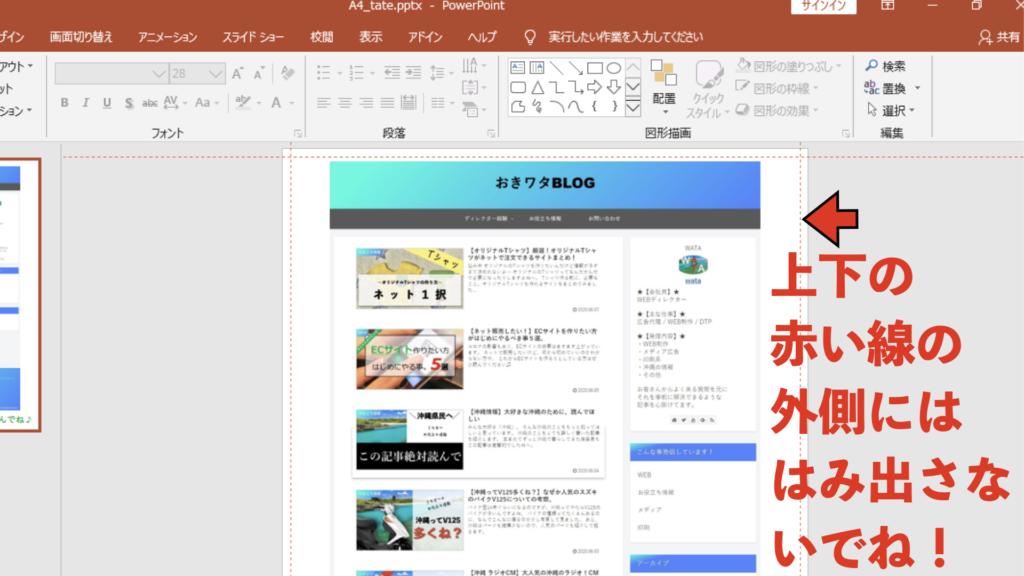Click the サインイン (Sign in) button

pyautogui.click(x=824, y=7)
